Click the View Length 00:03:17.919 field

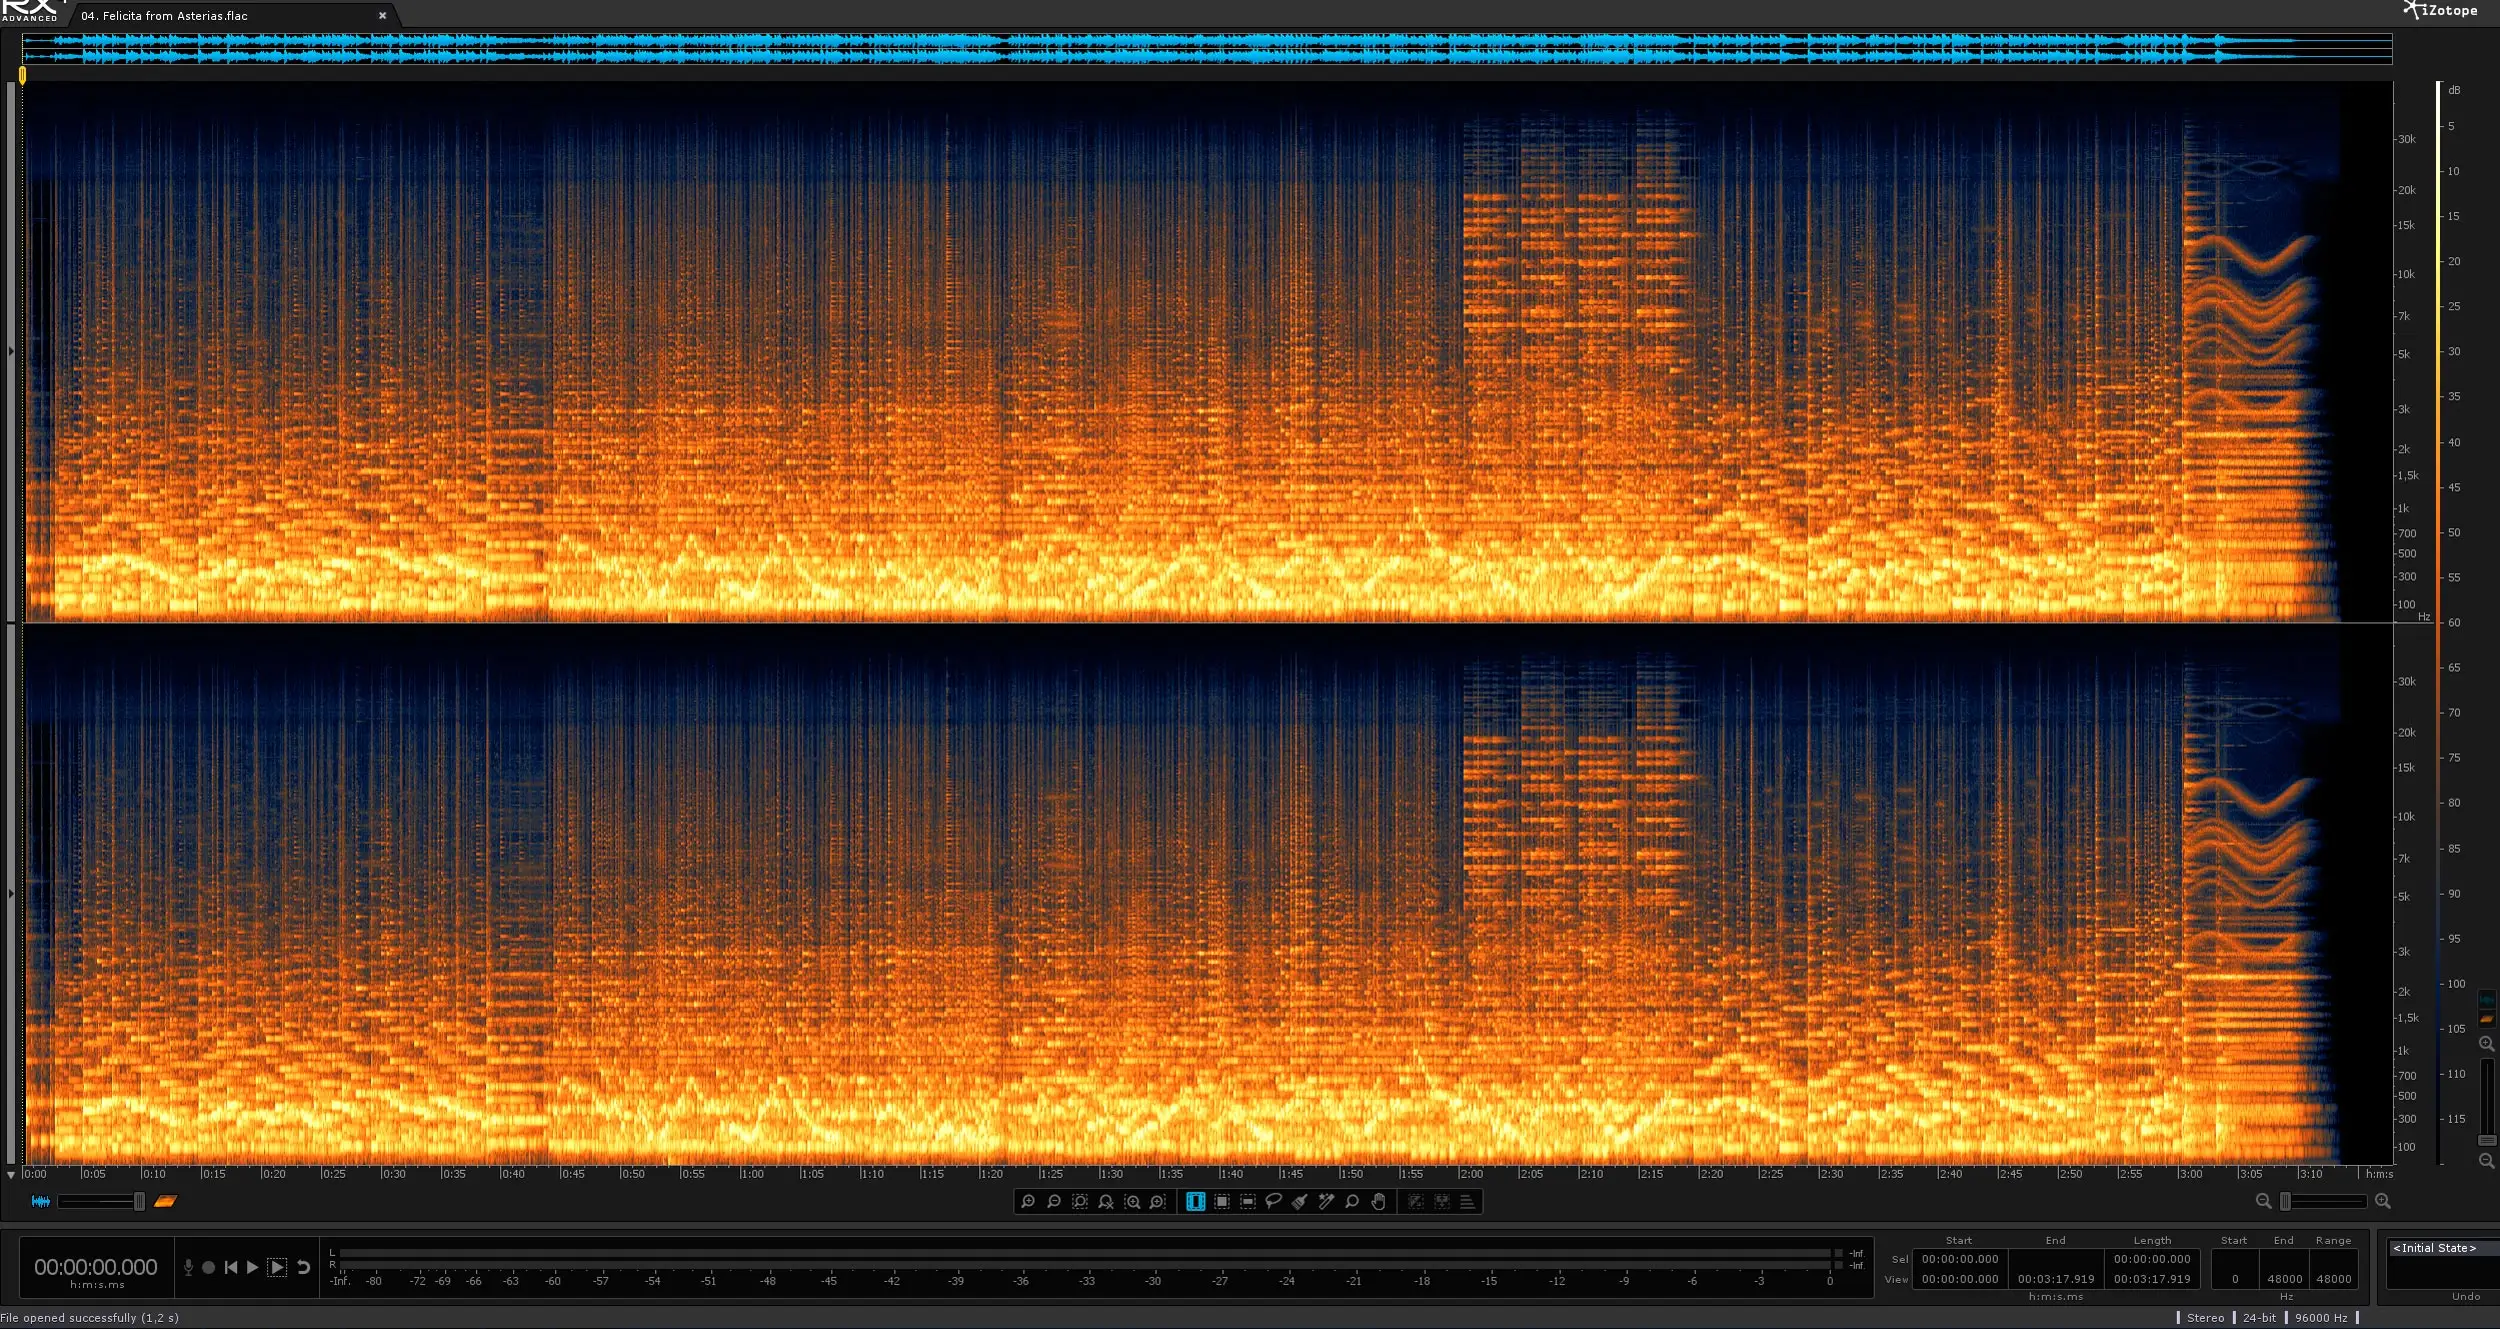click(x=2152, y=1279)
